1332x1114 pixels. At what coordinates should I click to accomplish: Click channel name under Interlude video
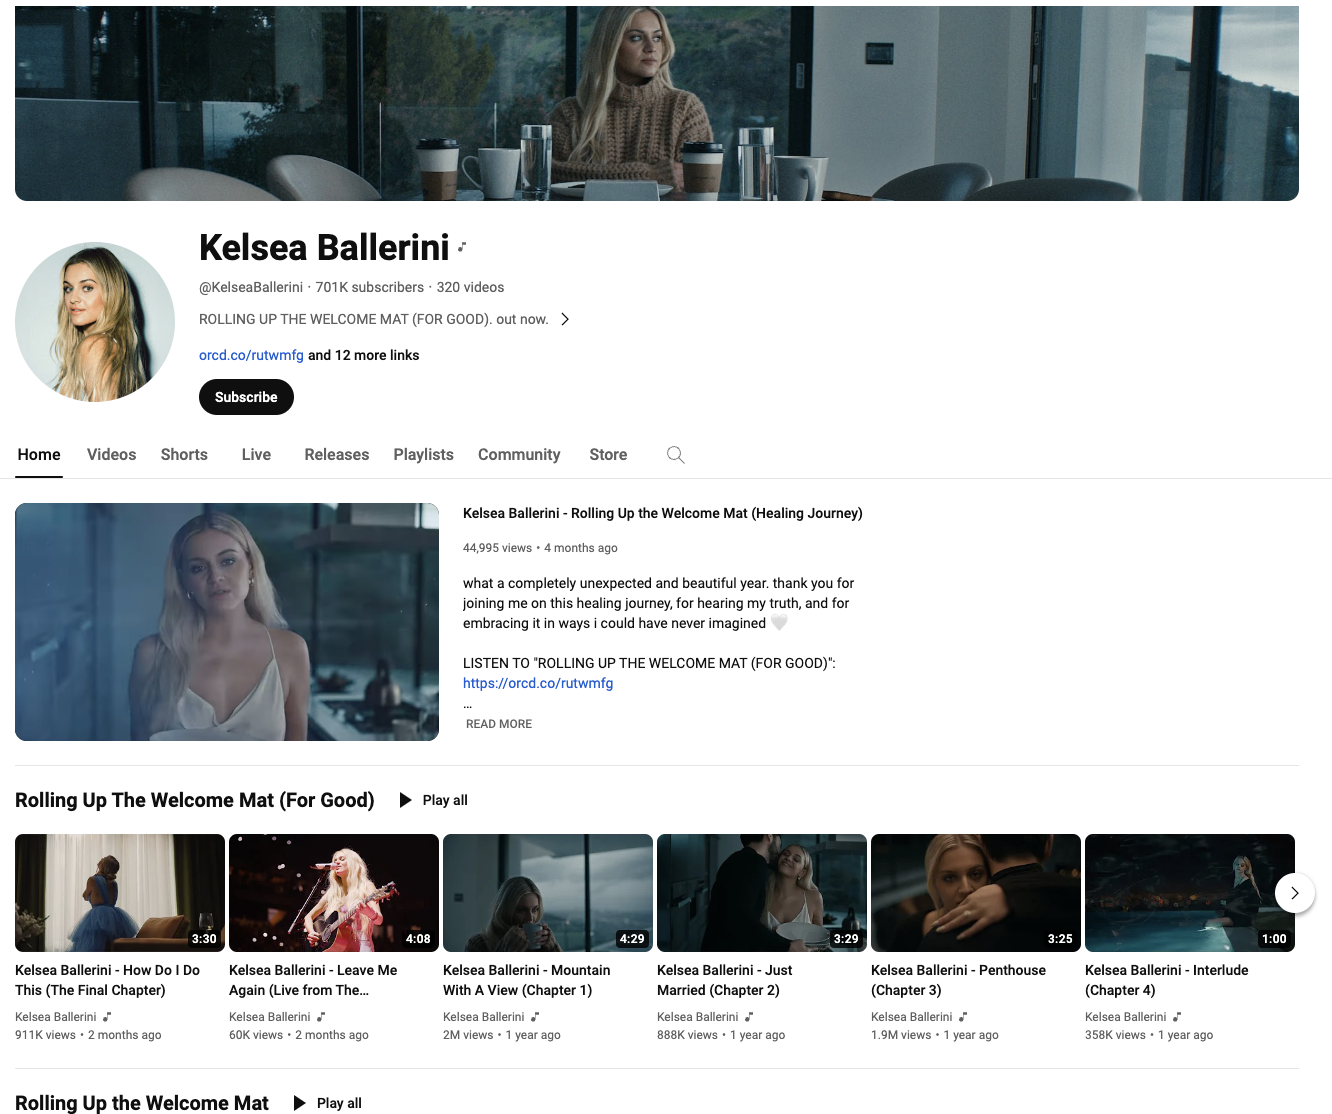click(1126, 1017)
